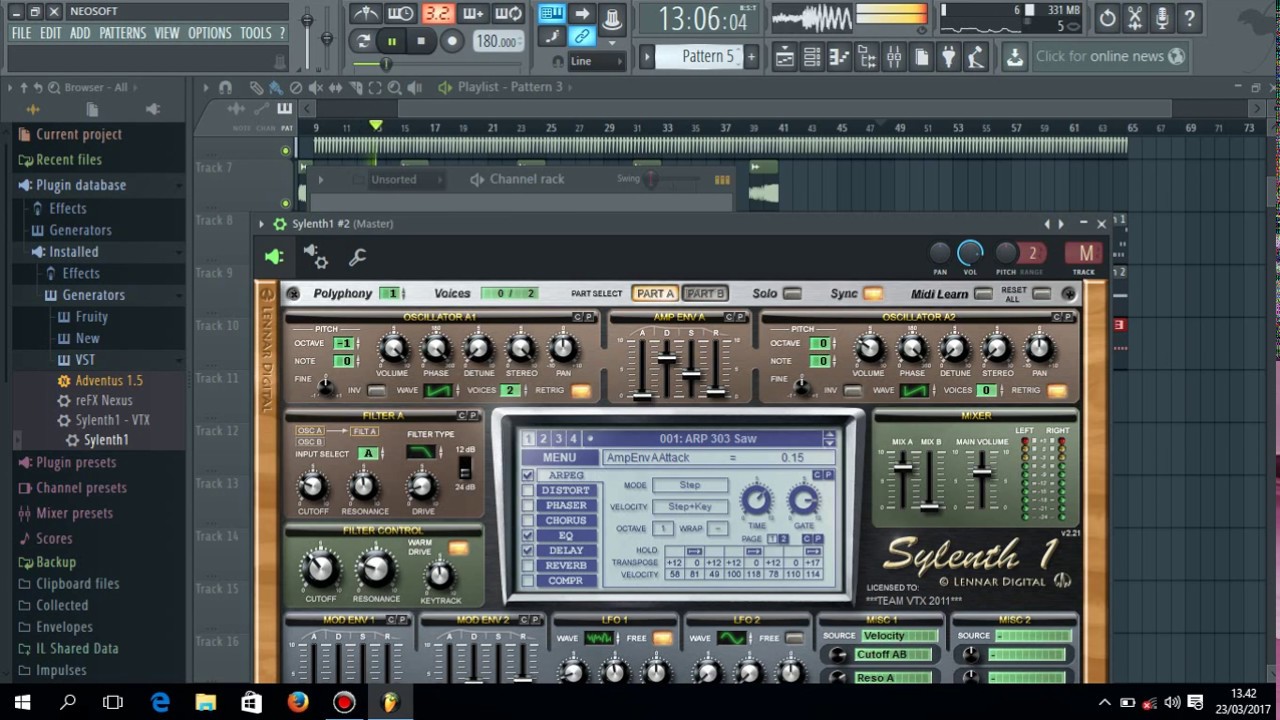Open Firefox from the taskbar
The image size is (1280, 720).
tap(298, 703)
